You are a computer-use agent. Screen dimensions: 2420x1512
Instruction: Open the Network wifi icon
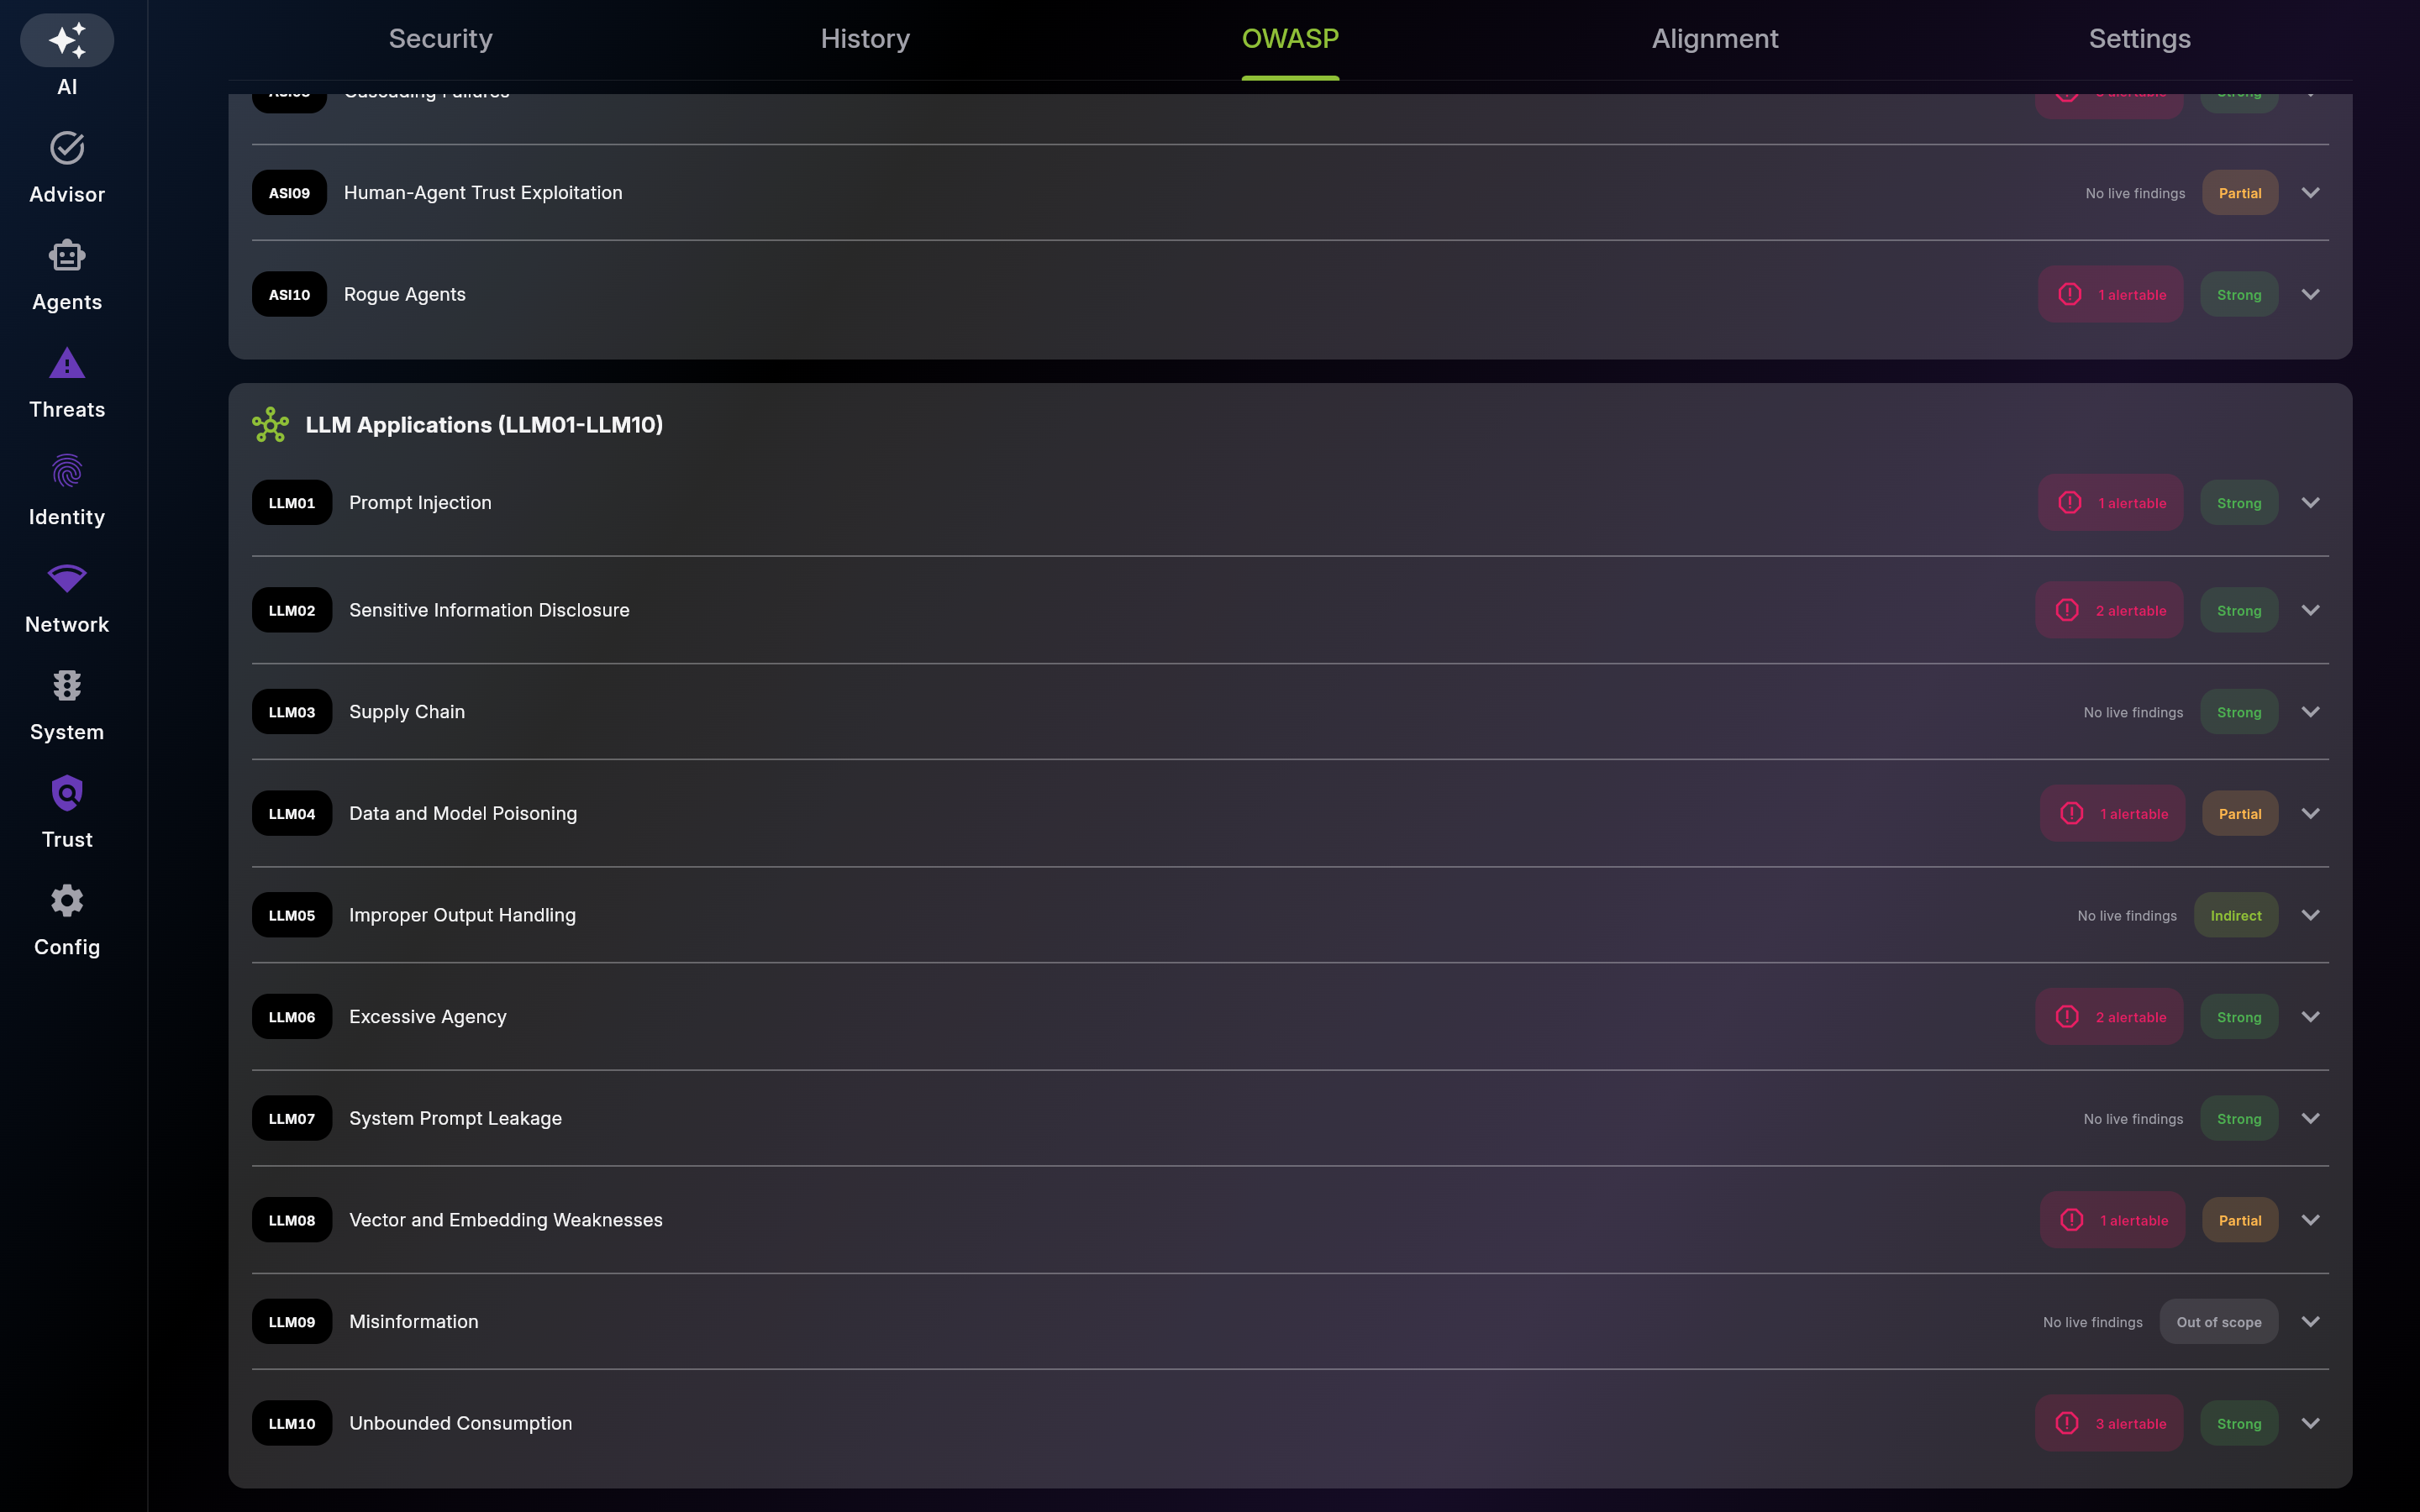click(x=67, y=578)
